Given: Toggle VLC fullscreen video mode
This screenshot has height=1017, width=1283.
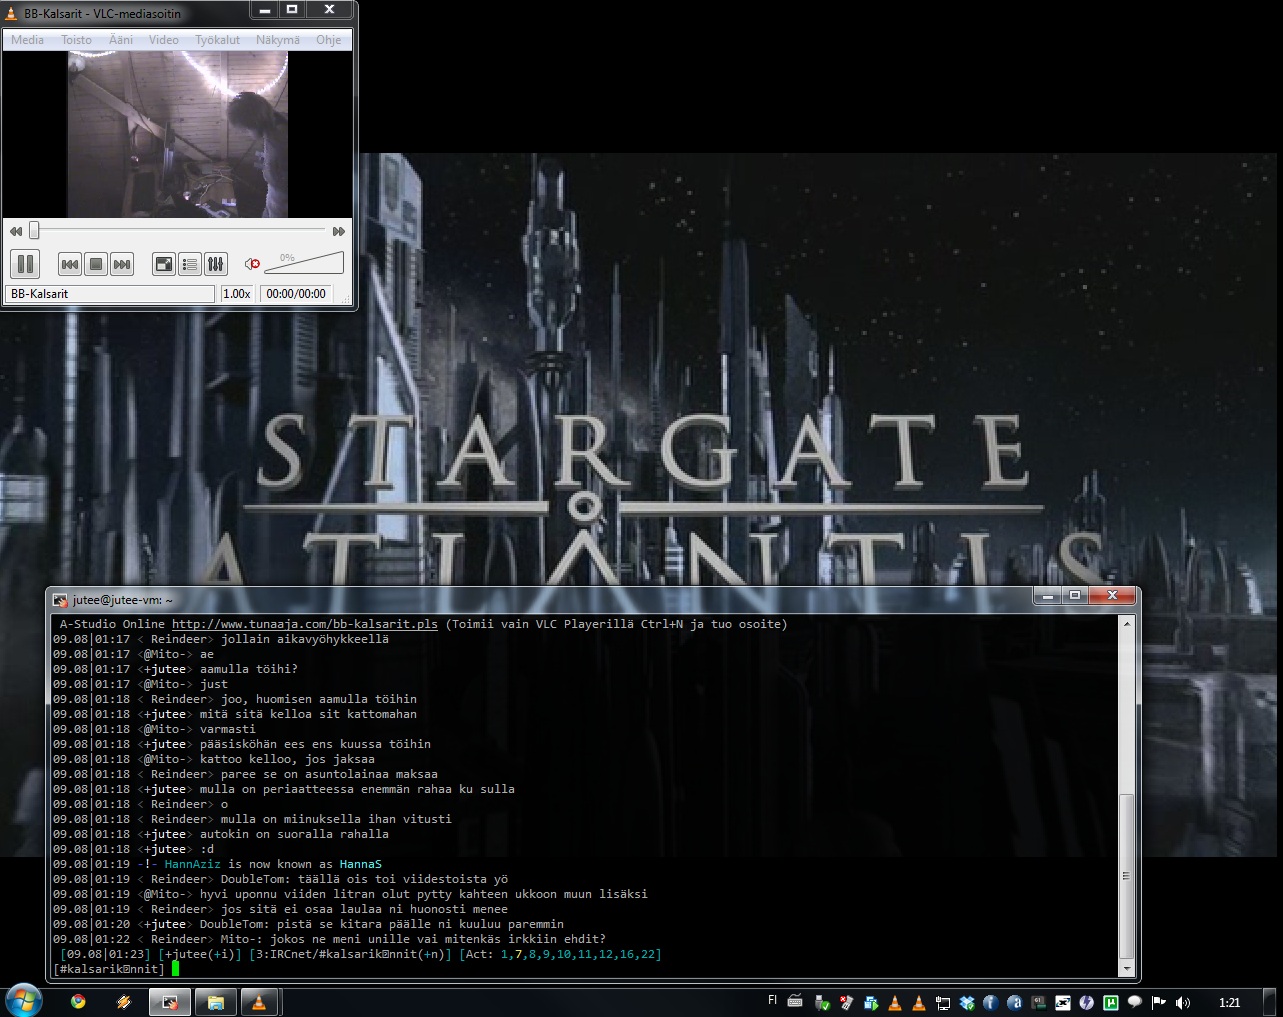Looking at the screenshot, I should coord(163,264).
